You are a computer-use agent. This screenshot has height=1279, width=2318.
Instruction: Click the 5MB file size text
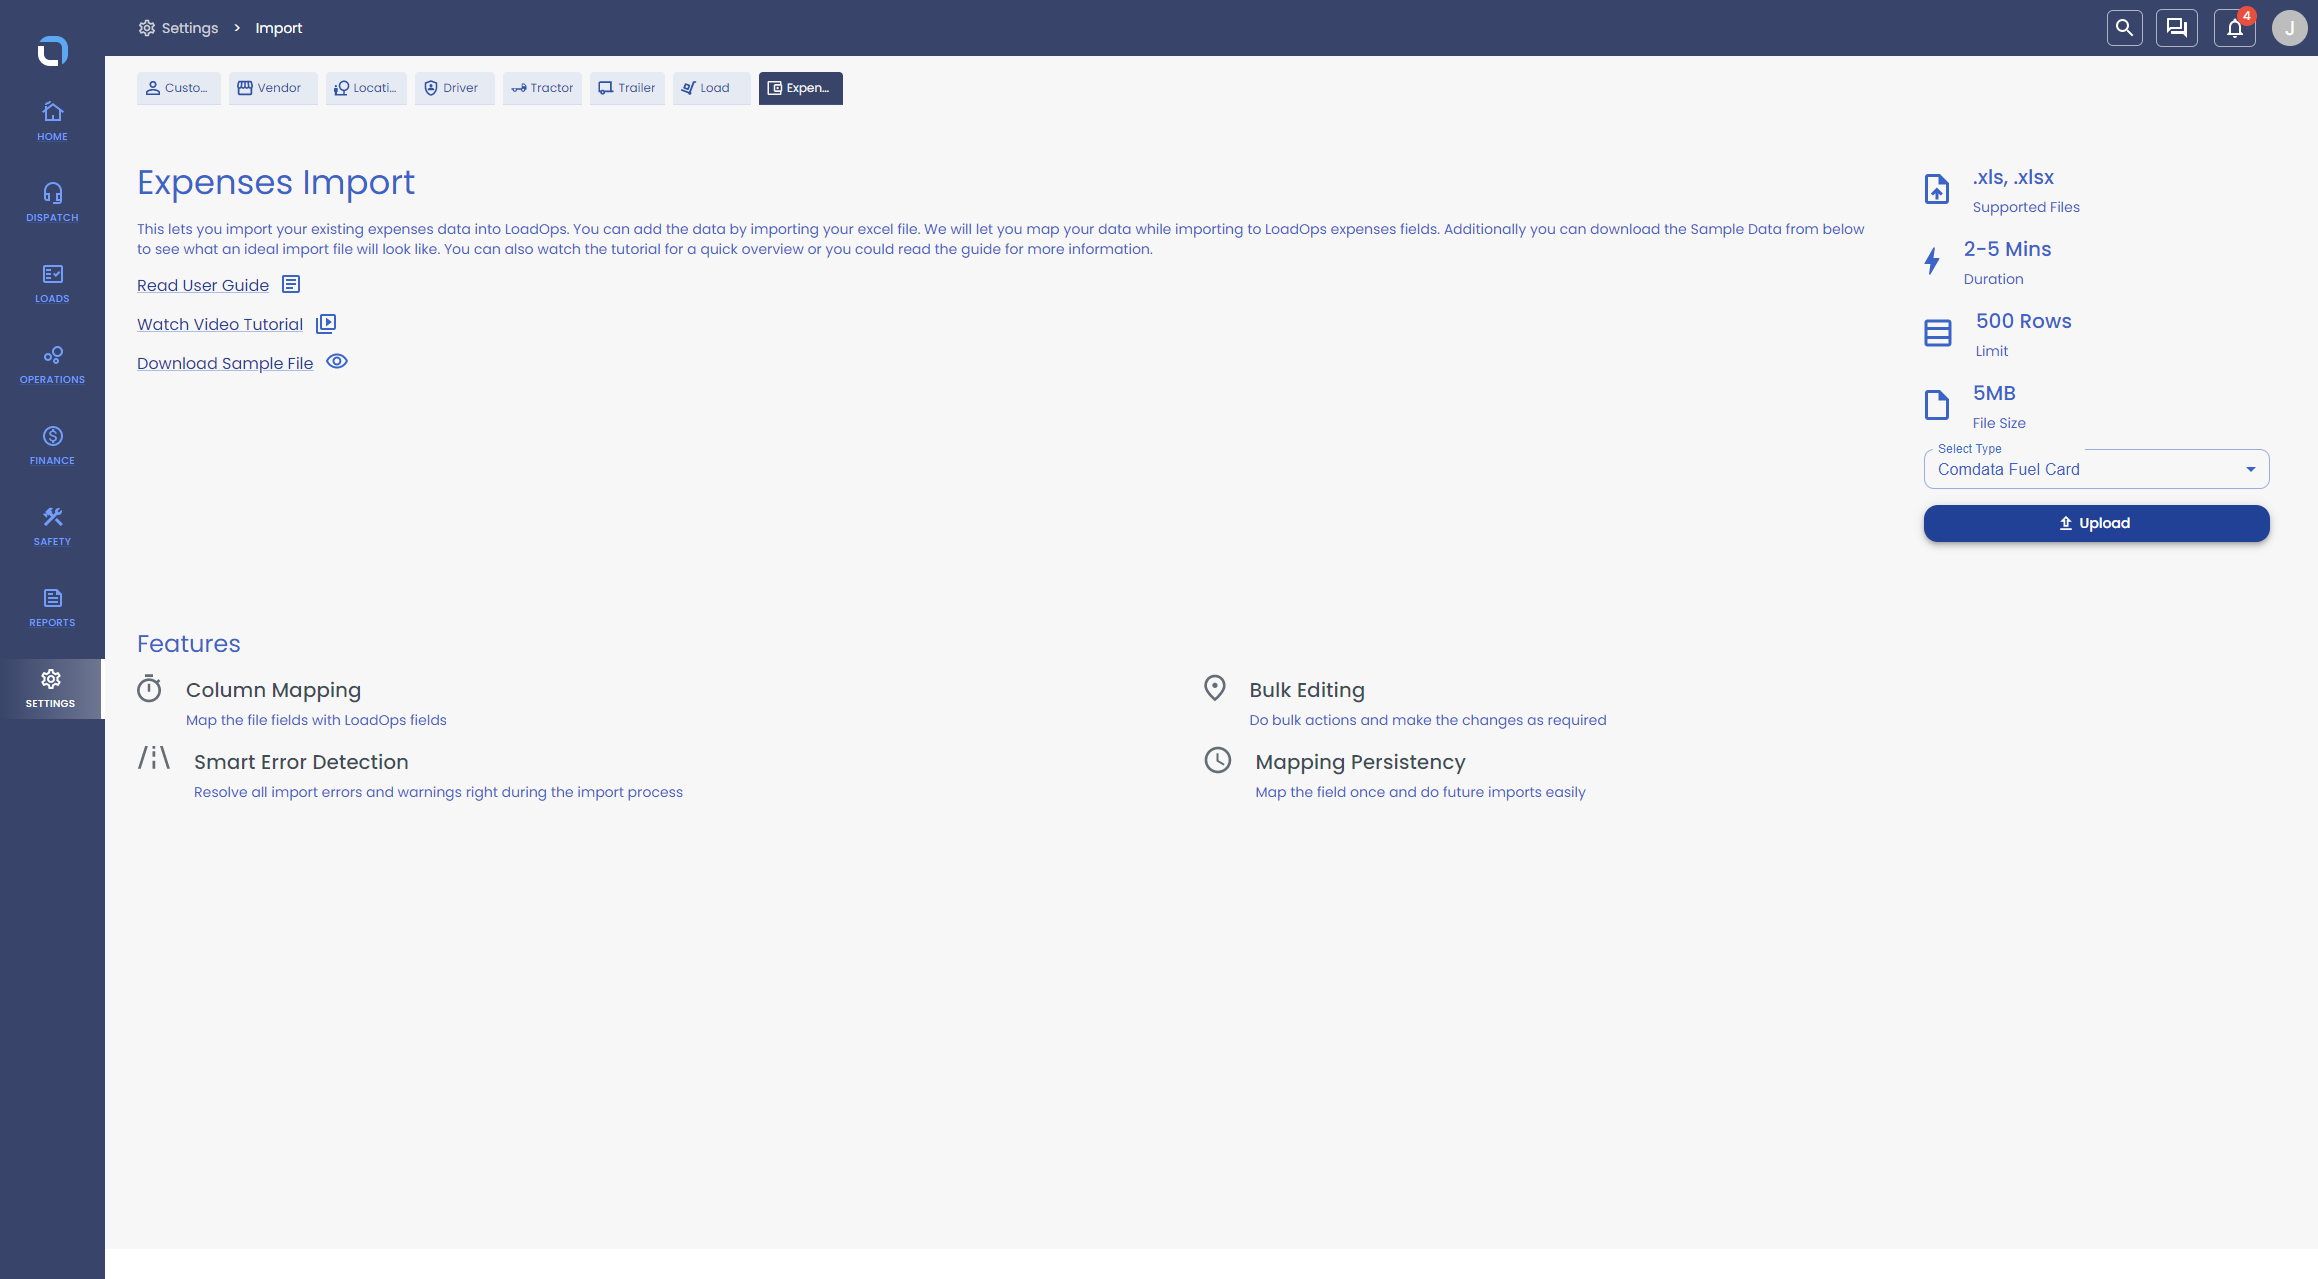click(x=1994, y=393)
